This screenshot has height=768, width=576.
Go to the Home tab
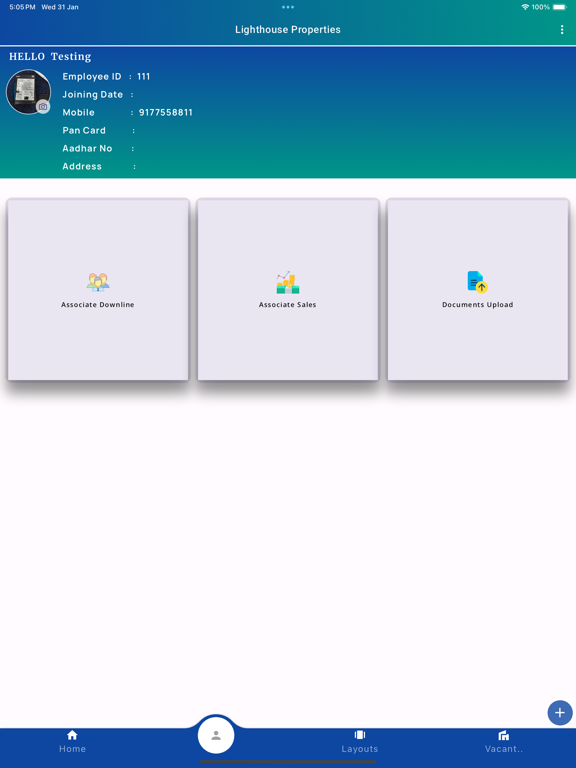click(x=72, y=742)
